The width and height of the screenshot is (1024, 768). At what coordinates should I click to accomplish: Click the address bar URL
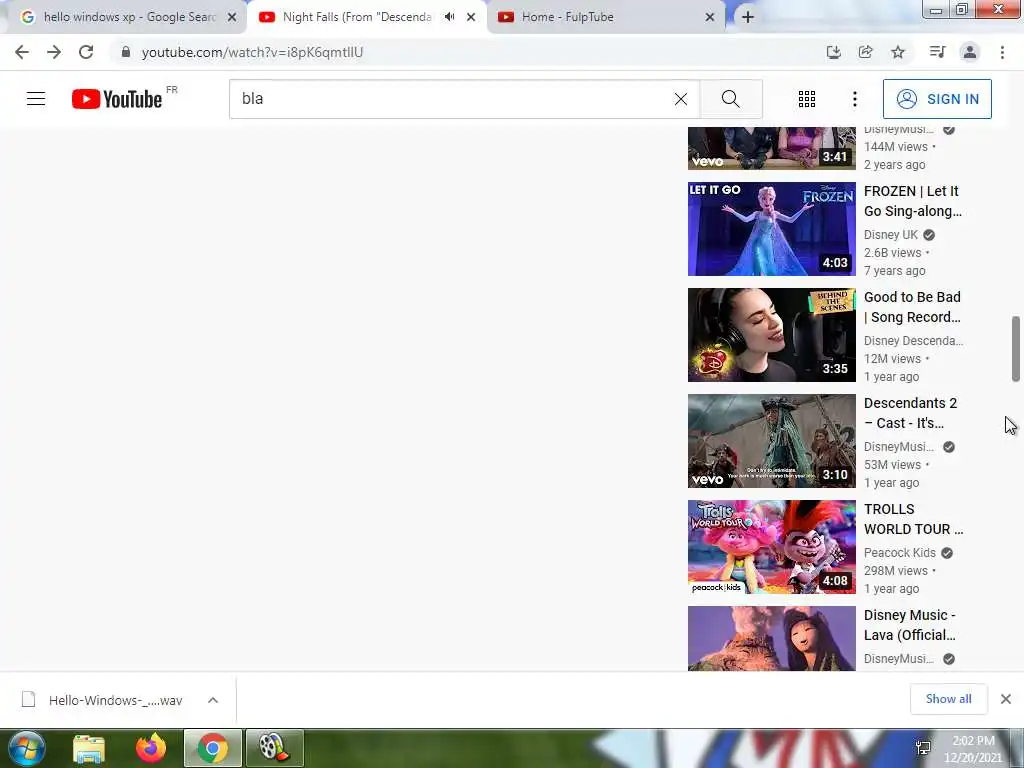[x=252, y=52]
